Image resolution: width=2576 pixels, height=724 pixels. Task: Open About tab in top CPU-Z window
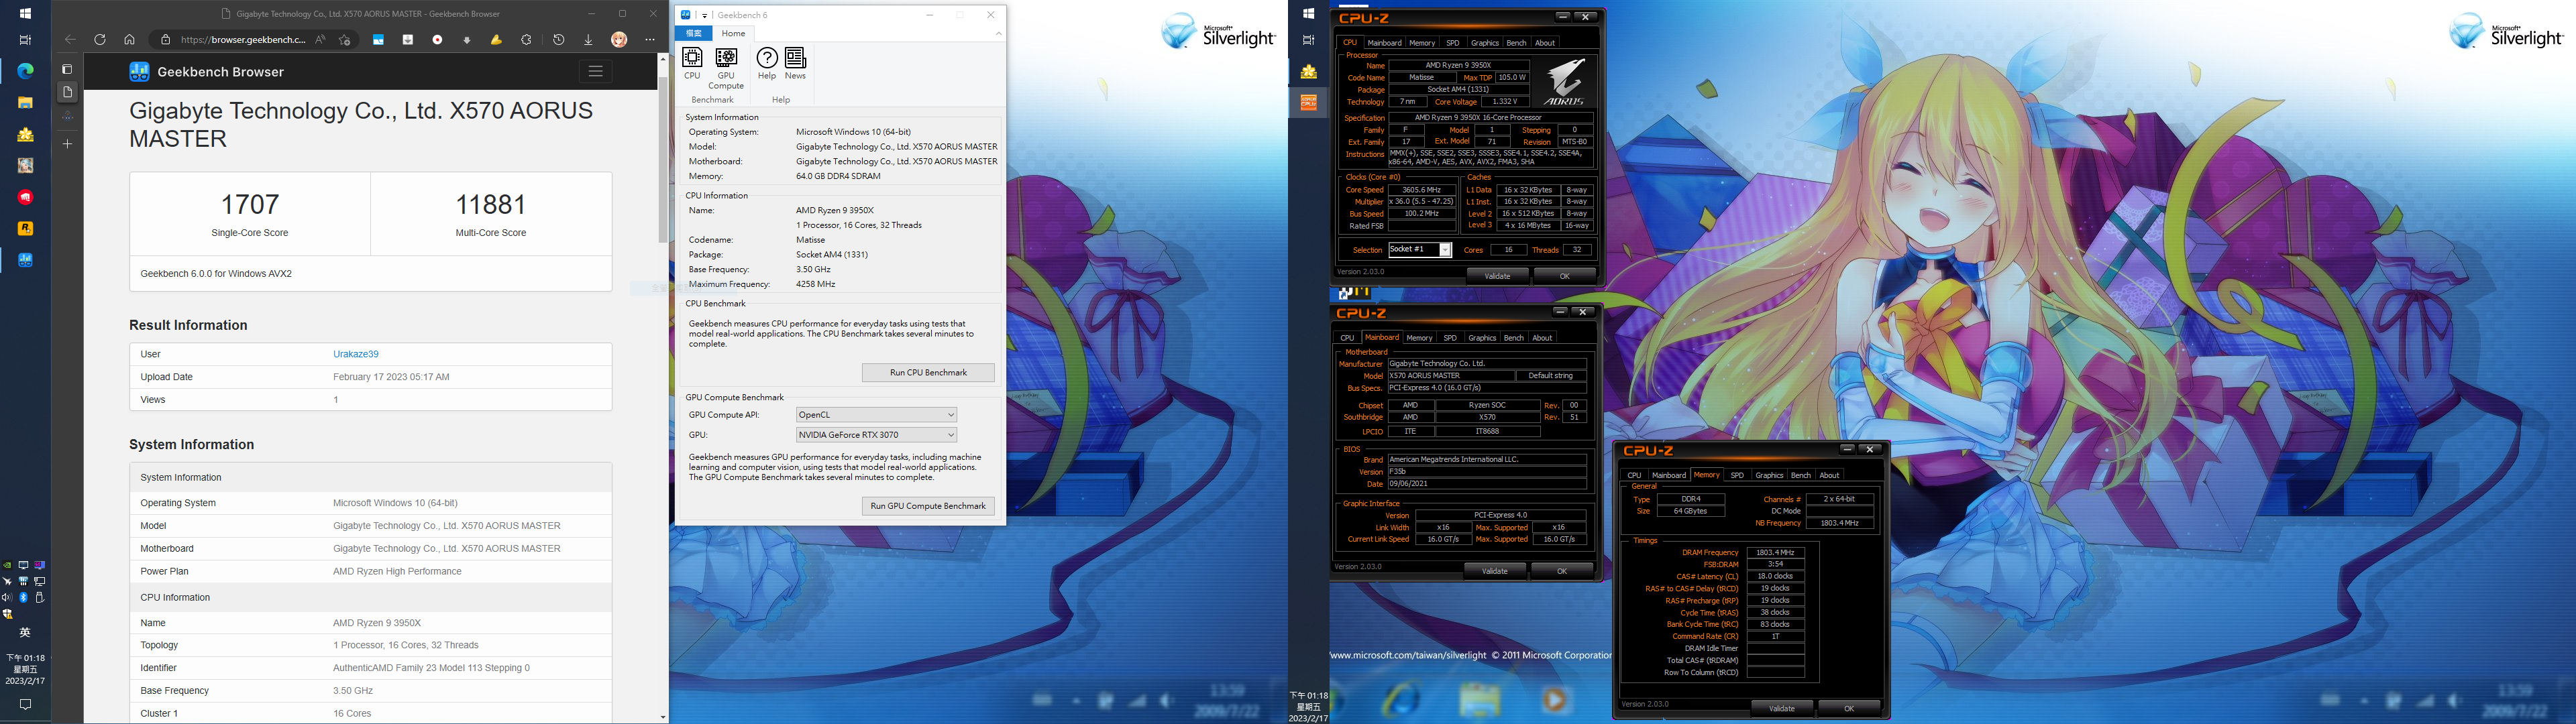pos(1545,43)
